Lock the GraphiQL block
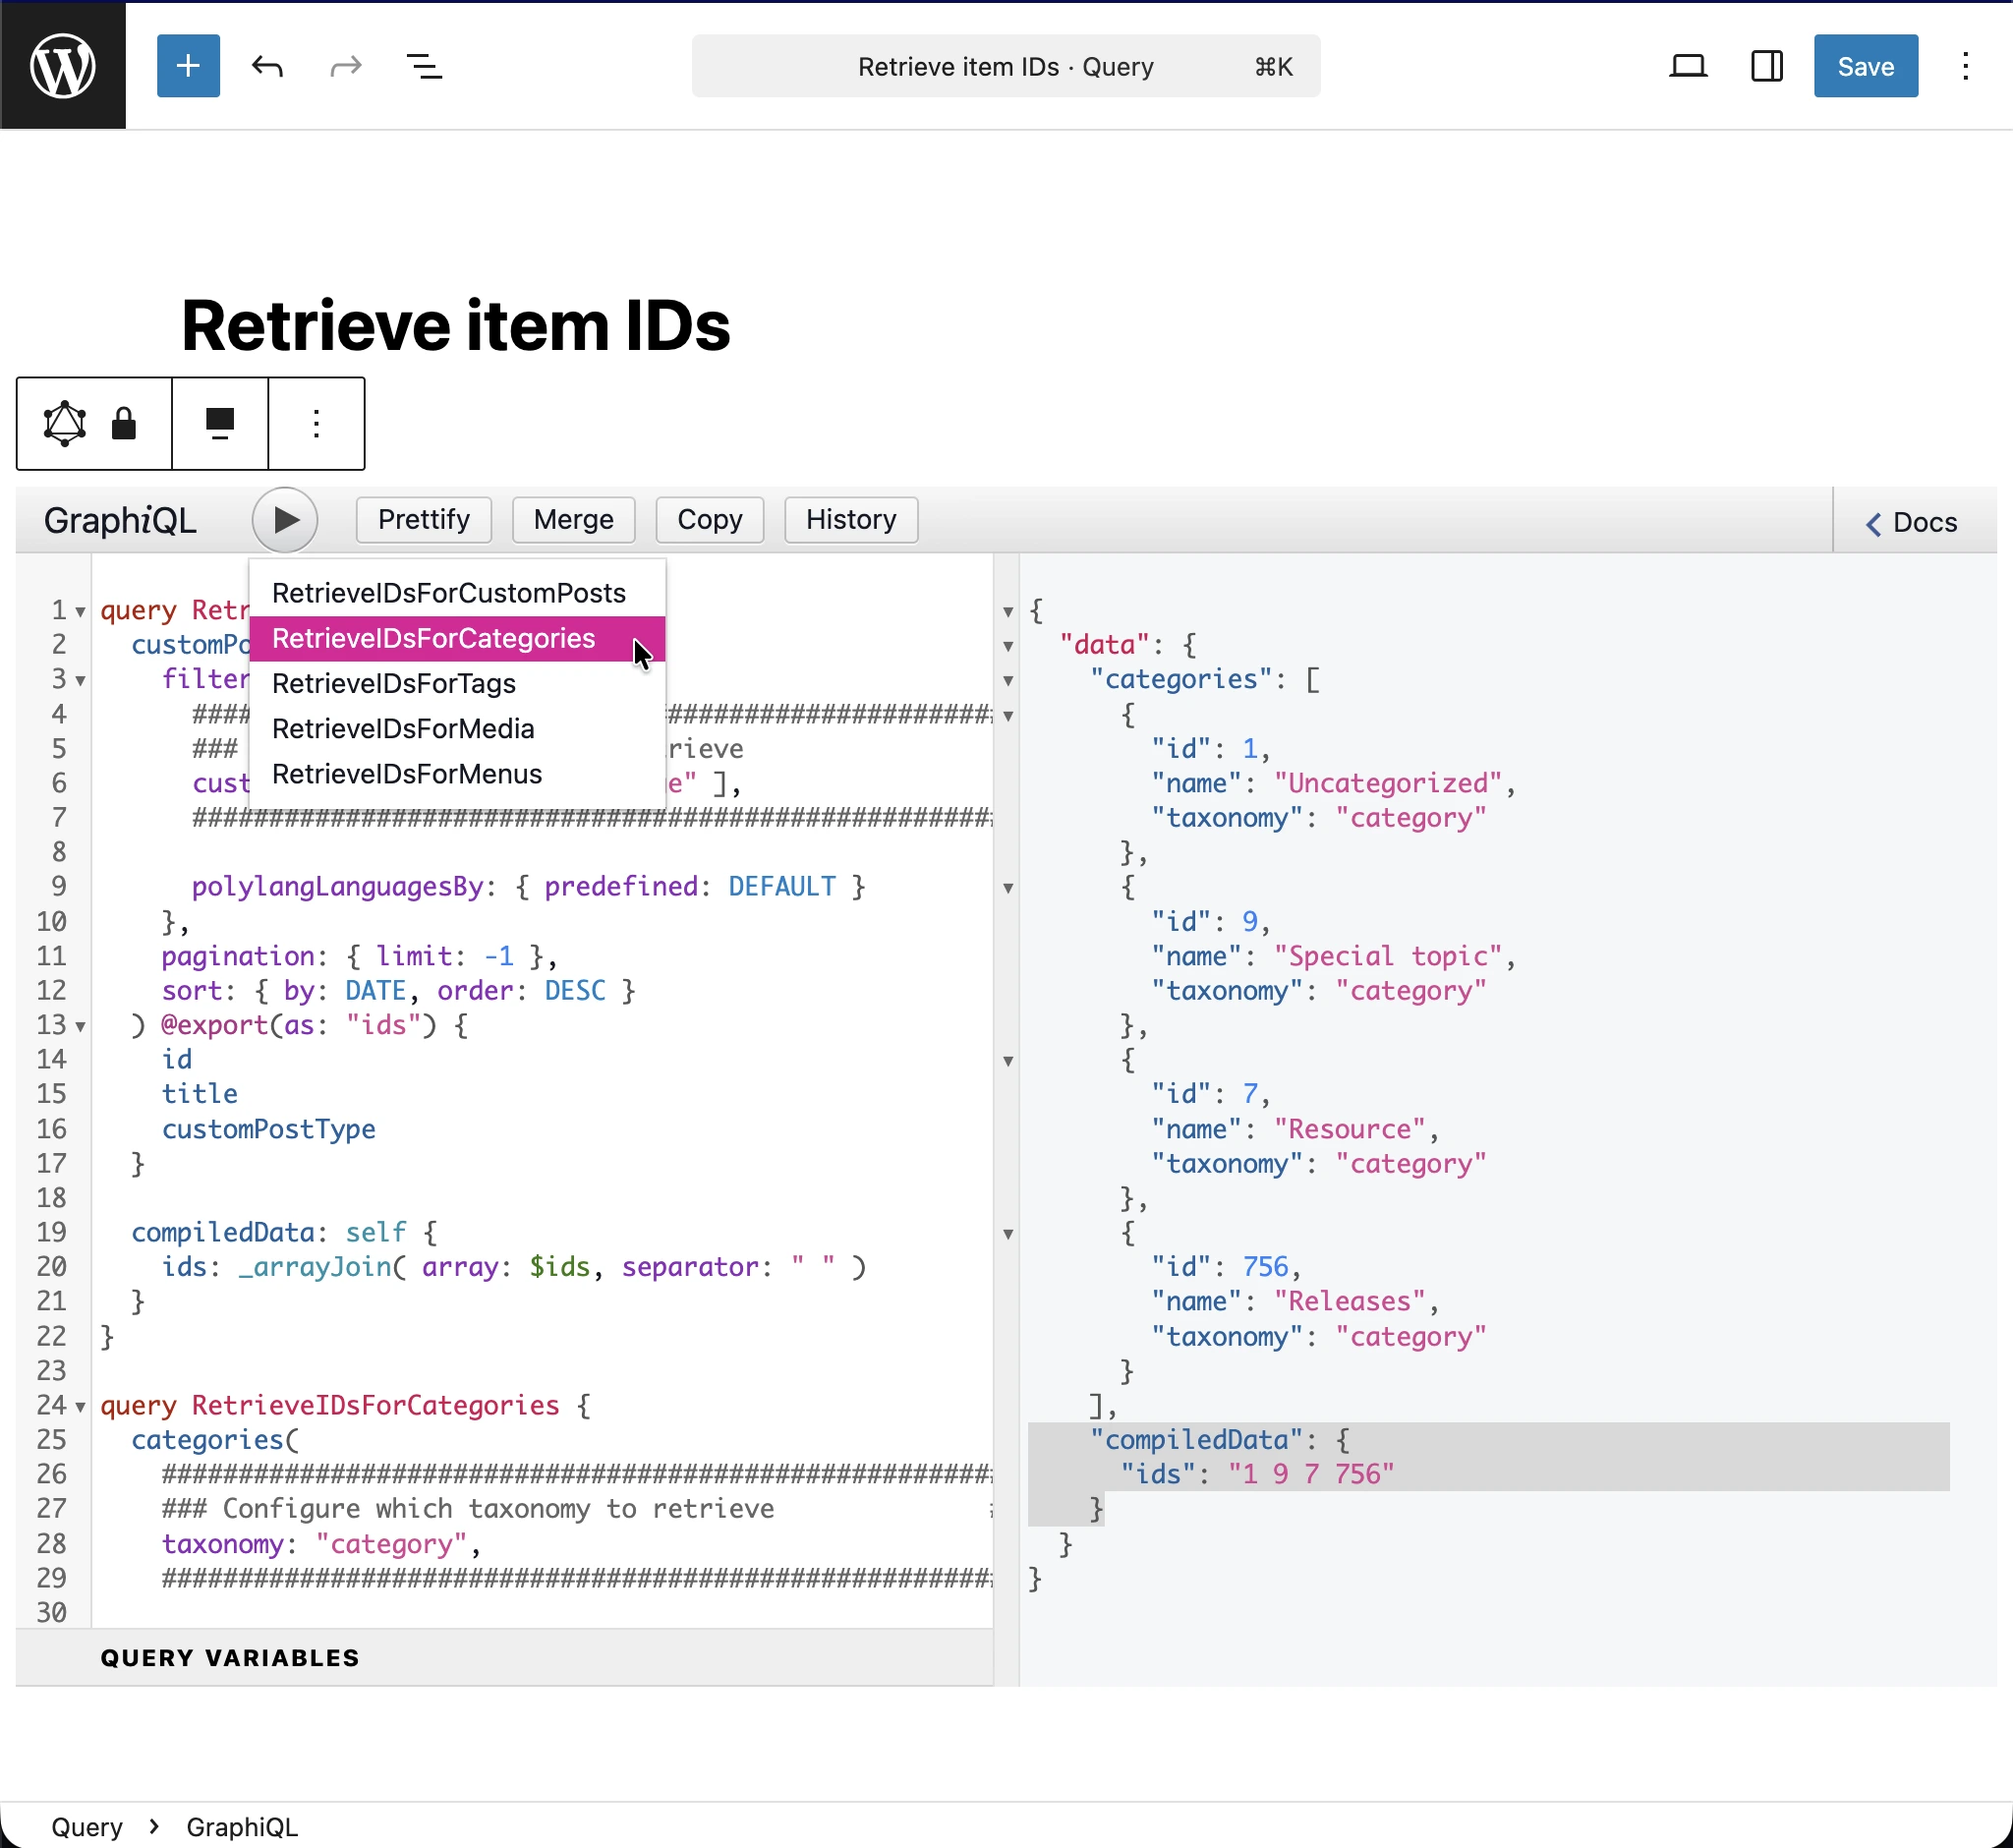2013x1848 pixels. coord(124,423)
